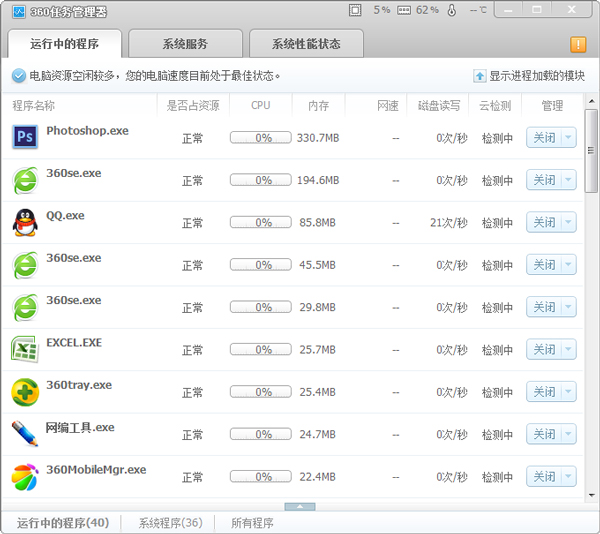
Task: Open dropdown arrow next to Photoshop.exe 关闭
Action: 569,137
